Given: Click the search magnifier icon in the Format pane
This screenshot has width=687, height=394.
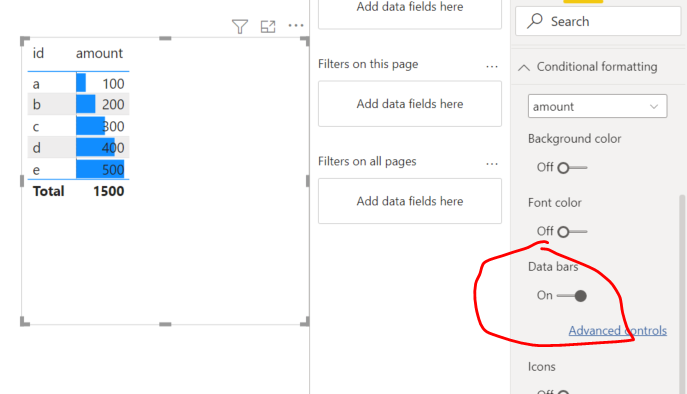Looking at the screenshot, I should coord(535,21).
